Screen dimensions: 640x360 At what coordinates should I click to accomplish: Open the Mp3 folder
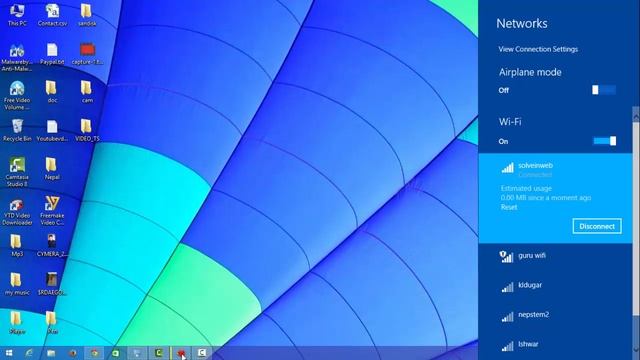[17, 245]
